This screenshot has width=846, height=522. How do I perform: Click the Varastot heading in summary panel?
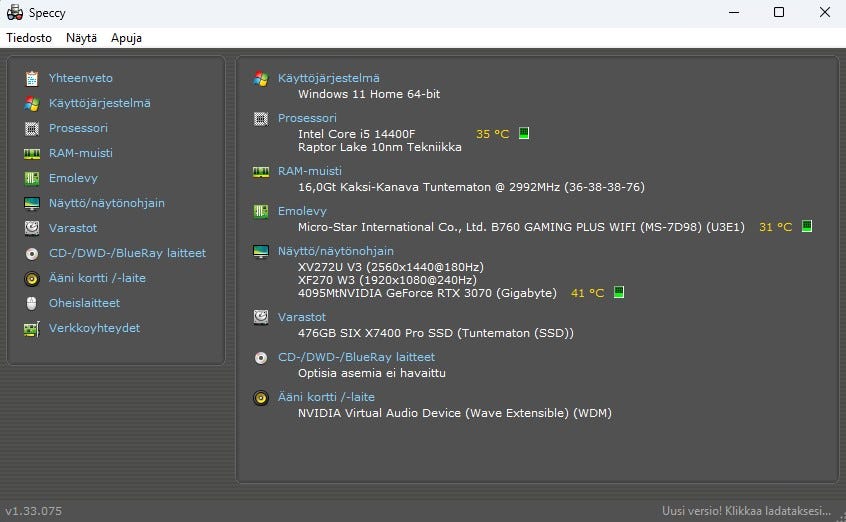pos(302,317)
